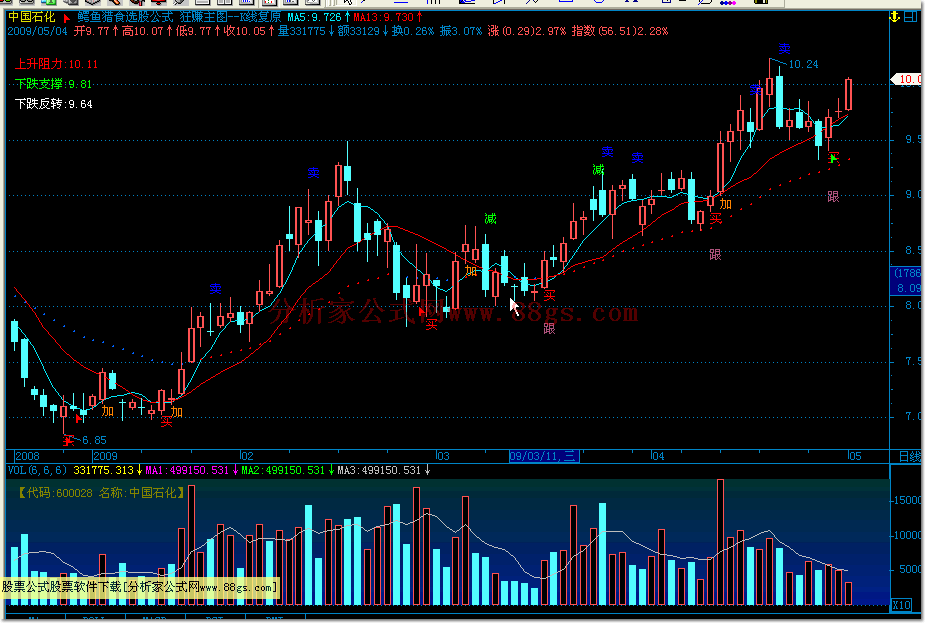Click the indicator title 鳄鱼猎食选股公式
The height and width of the screenshot is (625, 928).
tap(125, 17)
